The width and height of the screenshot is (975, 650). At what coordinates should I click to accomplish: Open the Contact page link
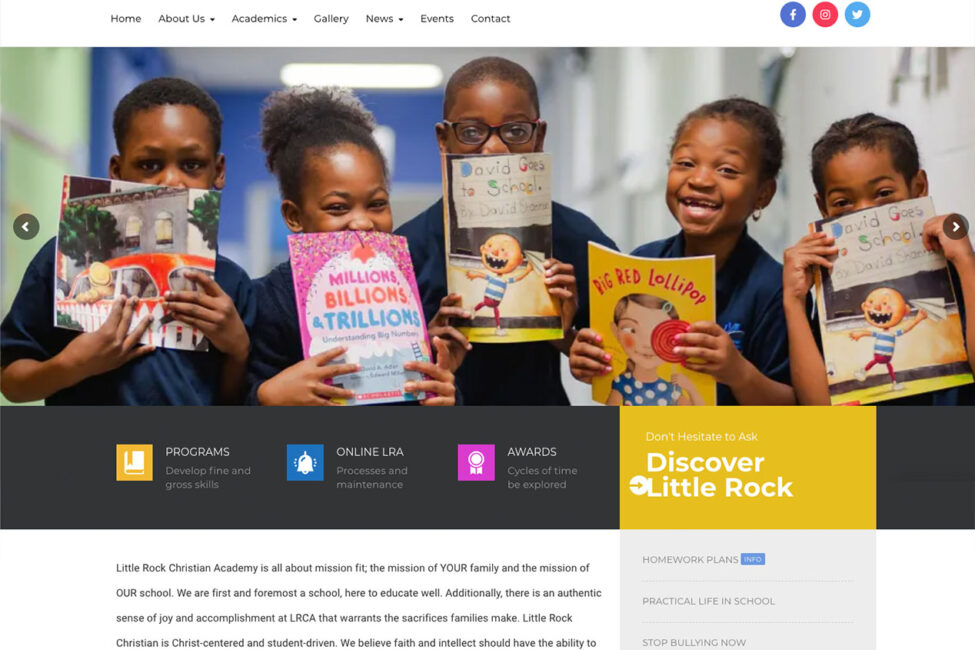[490, 19]
